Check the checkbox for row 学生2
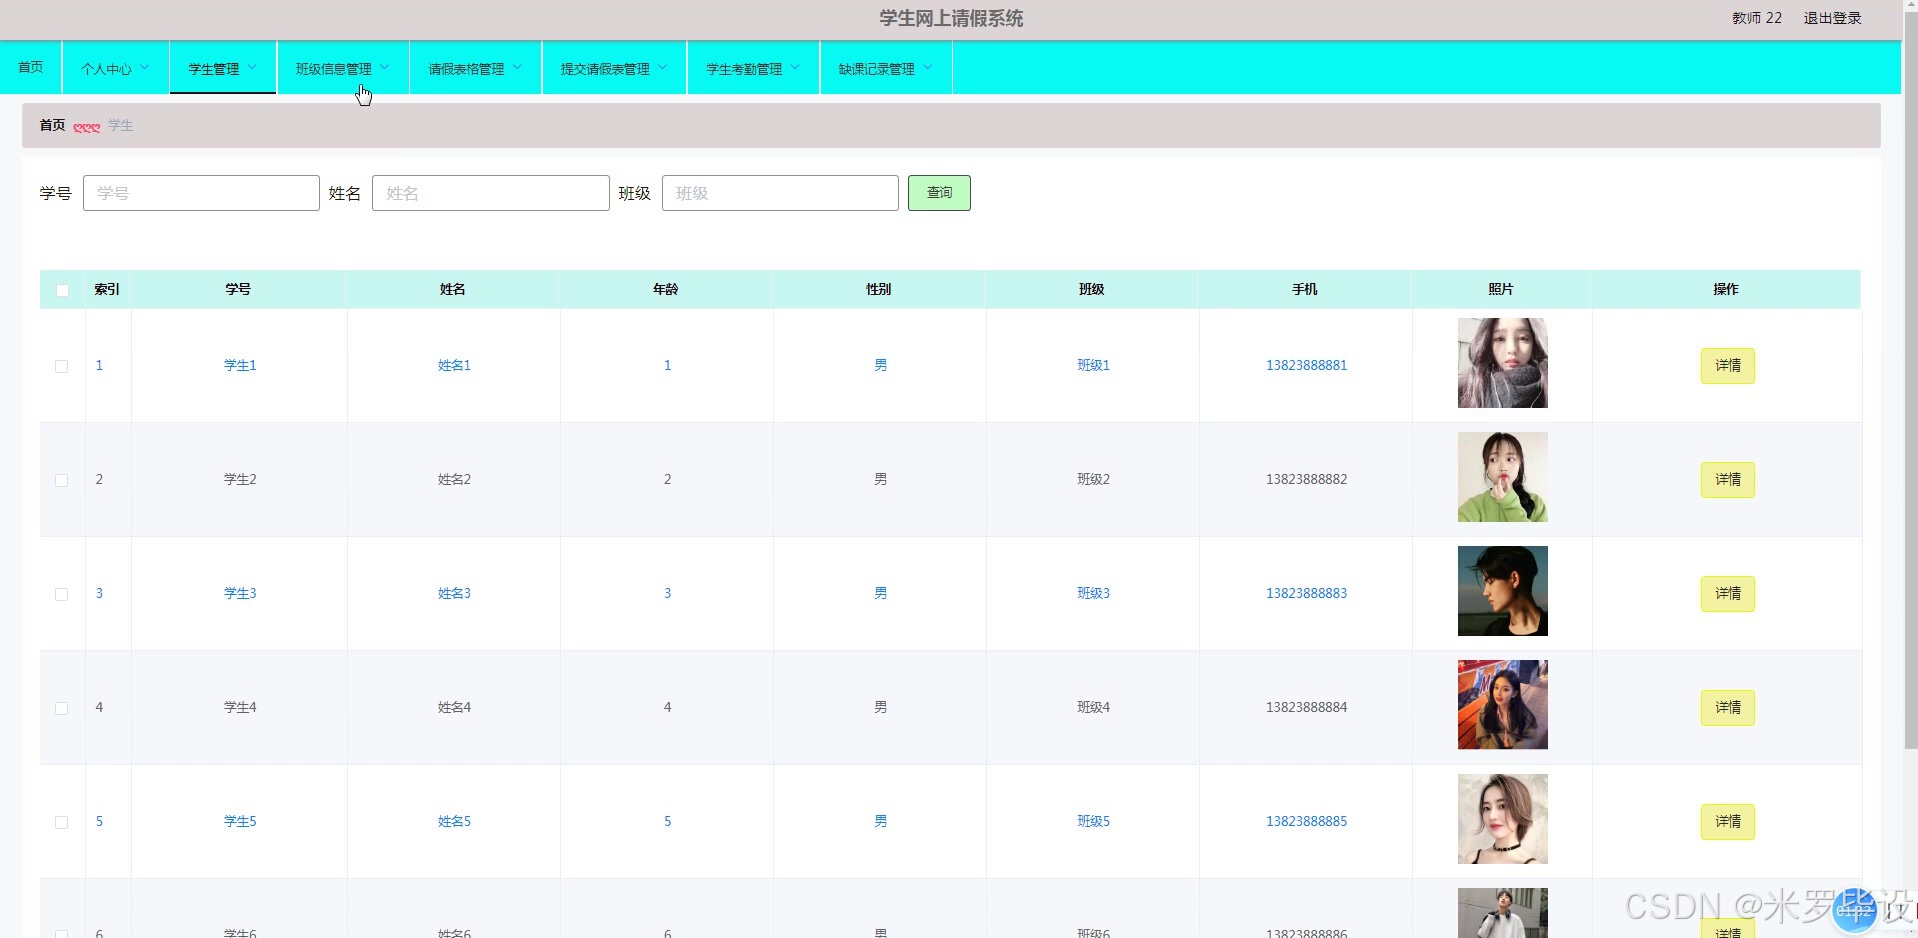 pyautogui.click(x=61, y=480)
